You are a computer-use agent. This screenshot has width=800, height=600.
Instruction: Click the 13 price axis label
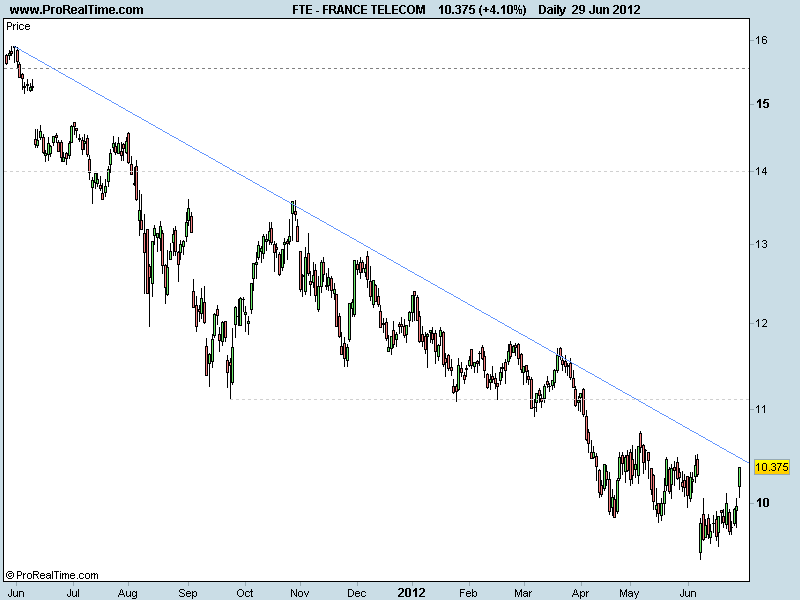point(761,244)
